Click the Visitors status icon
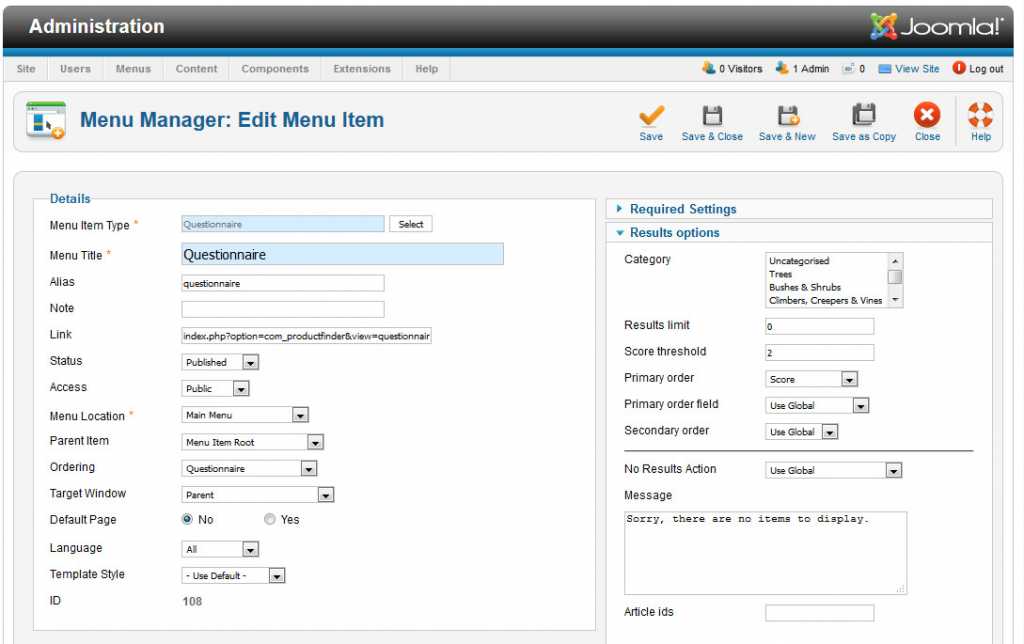 (x=709, y=68)
